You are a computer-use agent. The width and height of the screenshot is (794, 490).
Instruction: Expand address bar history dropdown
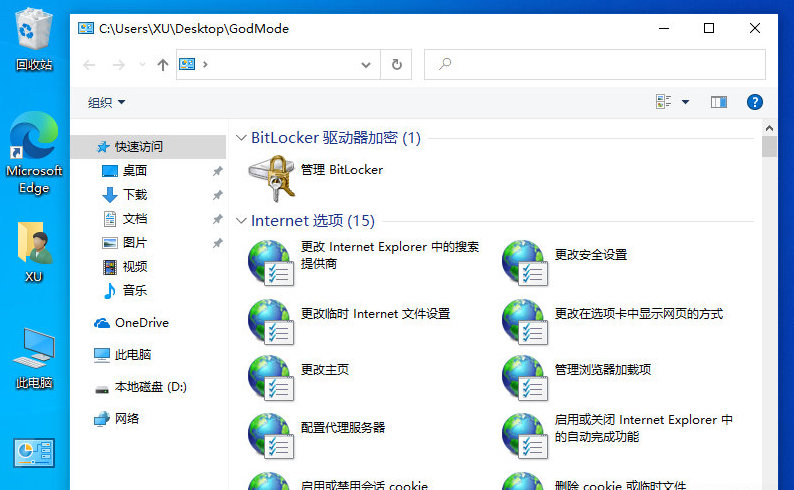[366, 65]
